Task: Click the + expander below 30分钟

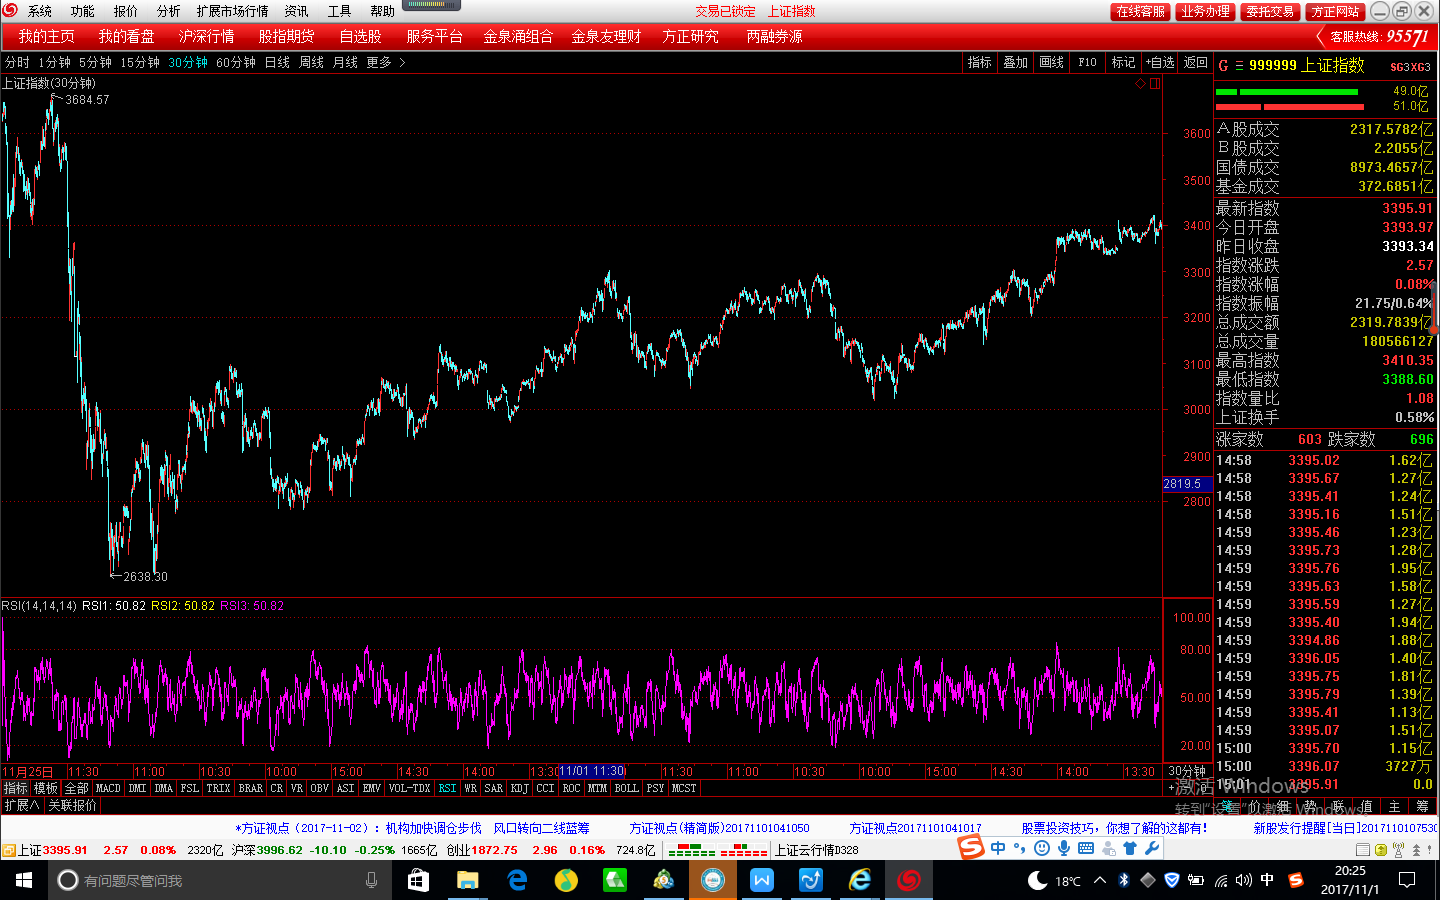Action: (x=1171, y=788)
